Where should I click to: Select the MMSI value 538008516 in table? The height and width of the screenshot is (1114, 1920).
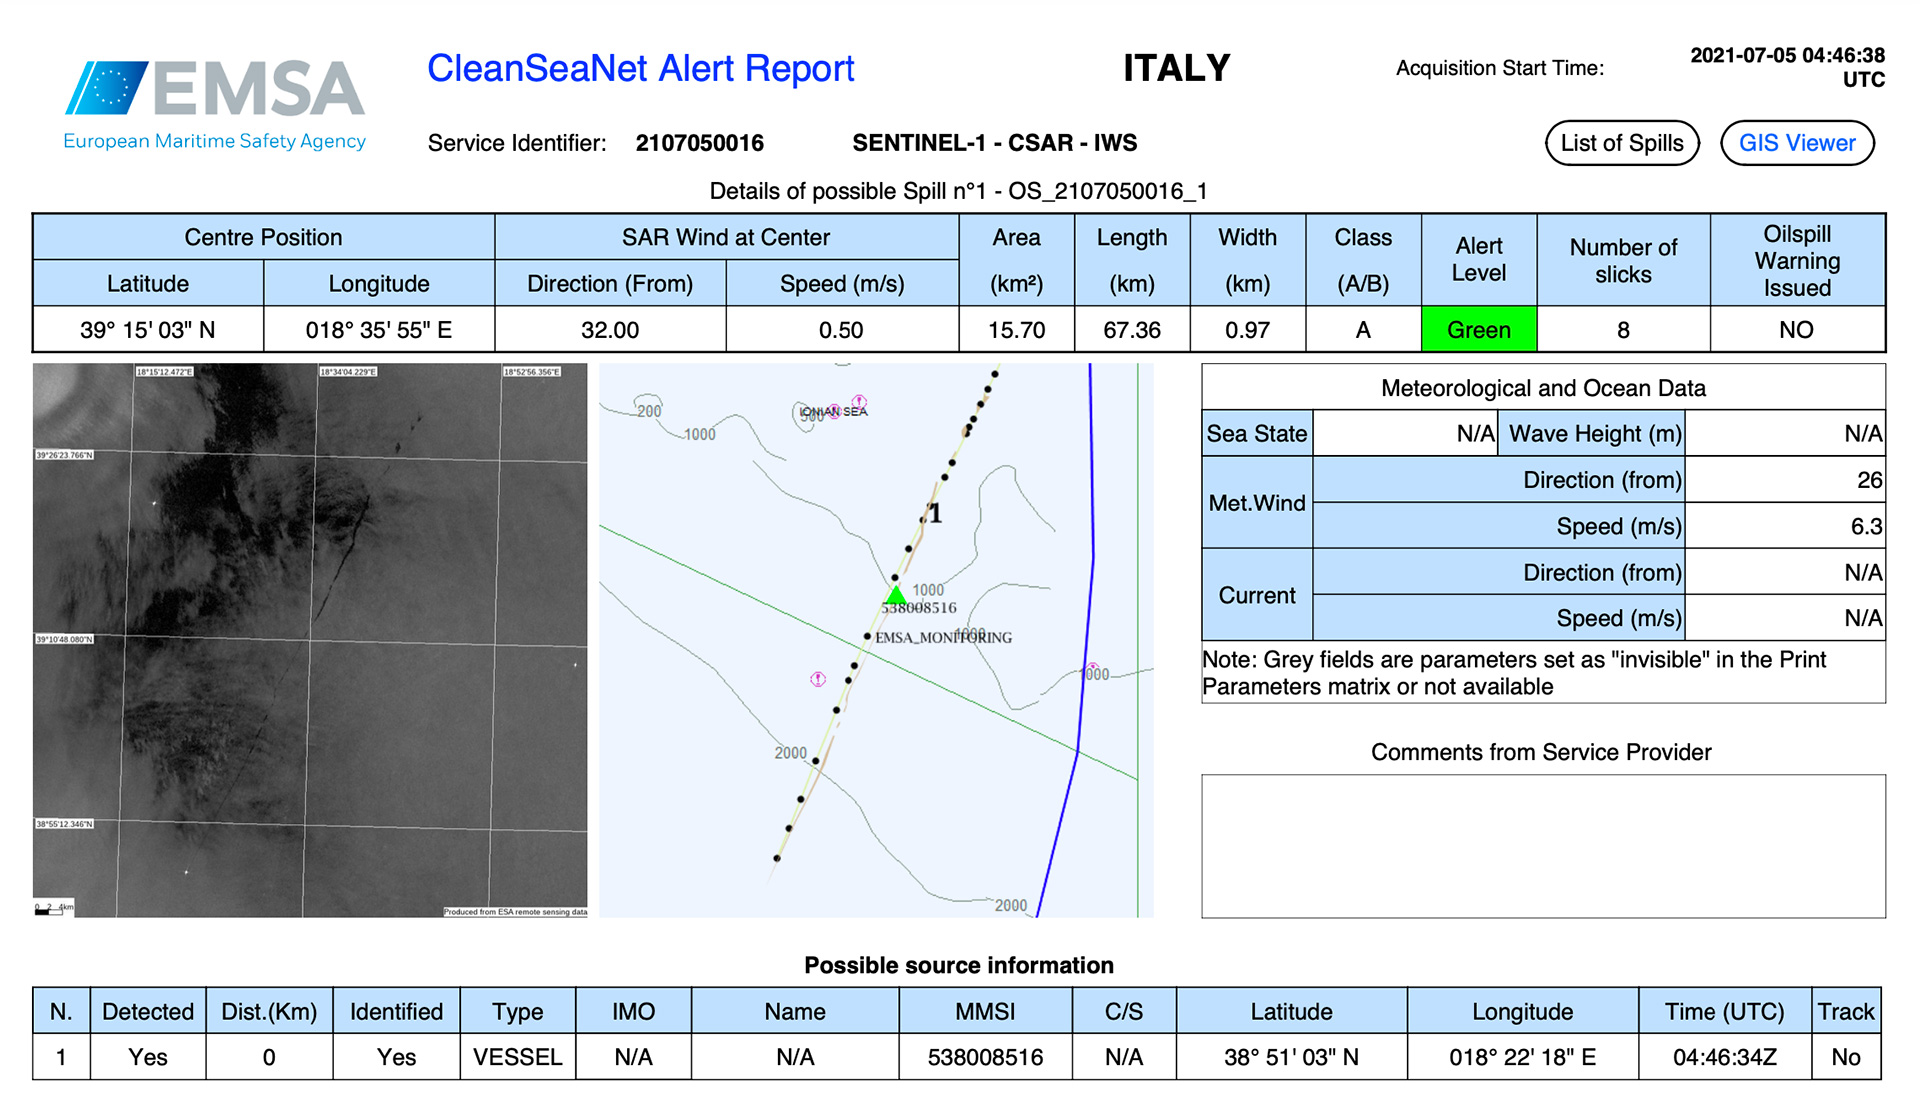[x=984, y=1057]
